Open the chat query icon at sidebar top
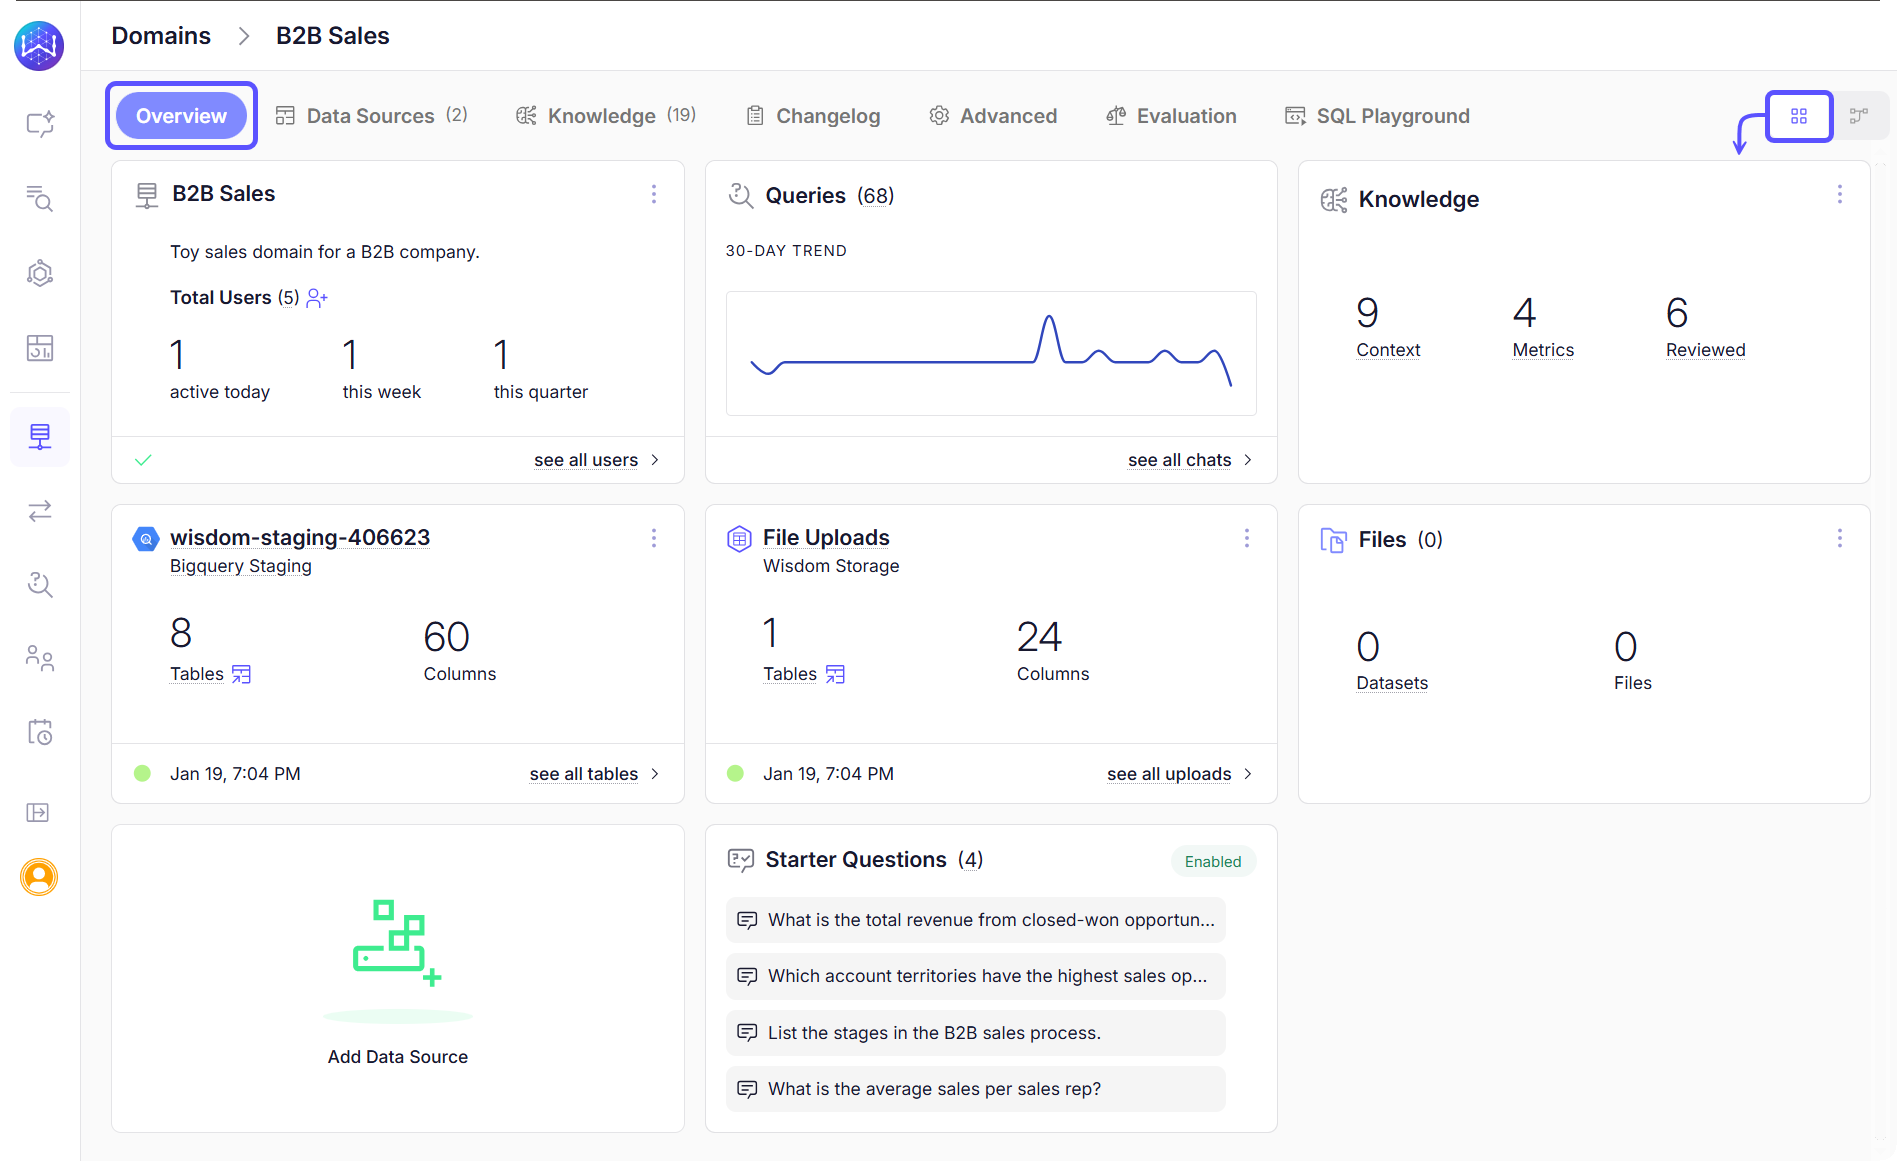Viewport: 1897px width, 1161px height. pos(40,123)
